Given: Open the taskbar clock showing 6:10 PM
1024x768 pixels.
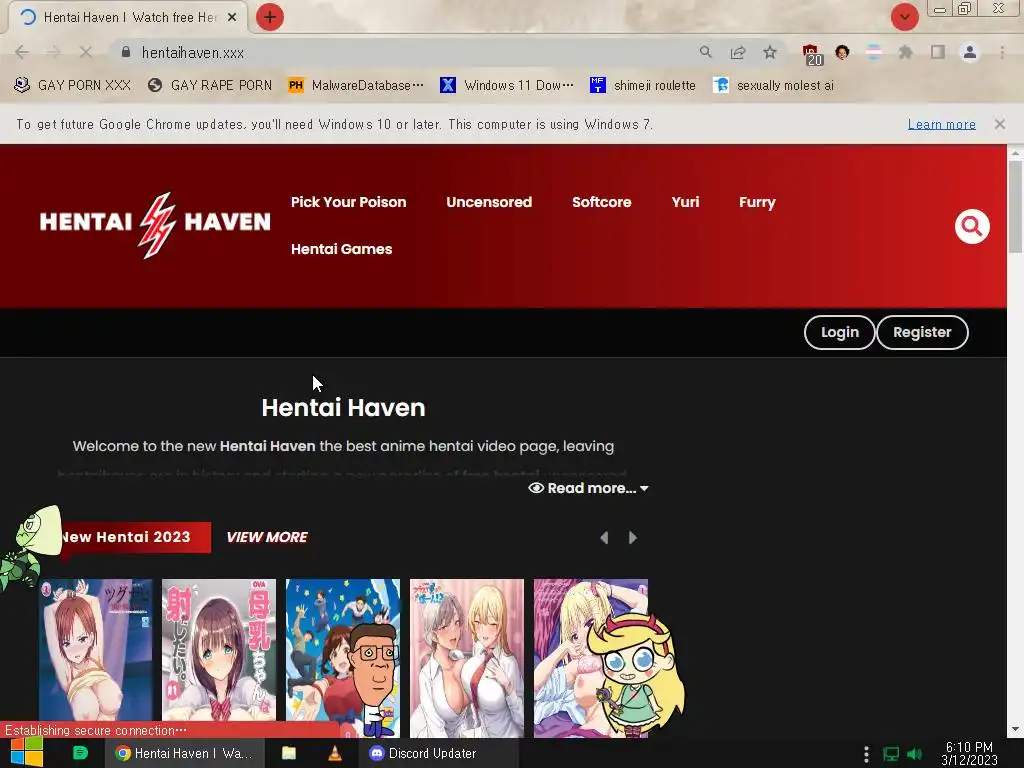Looking at the screenshot, I should 969,754.
